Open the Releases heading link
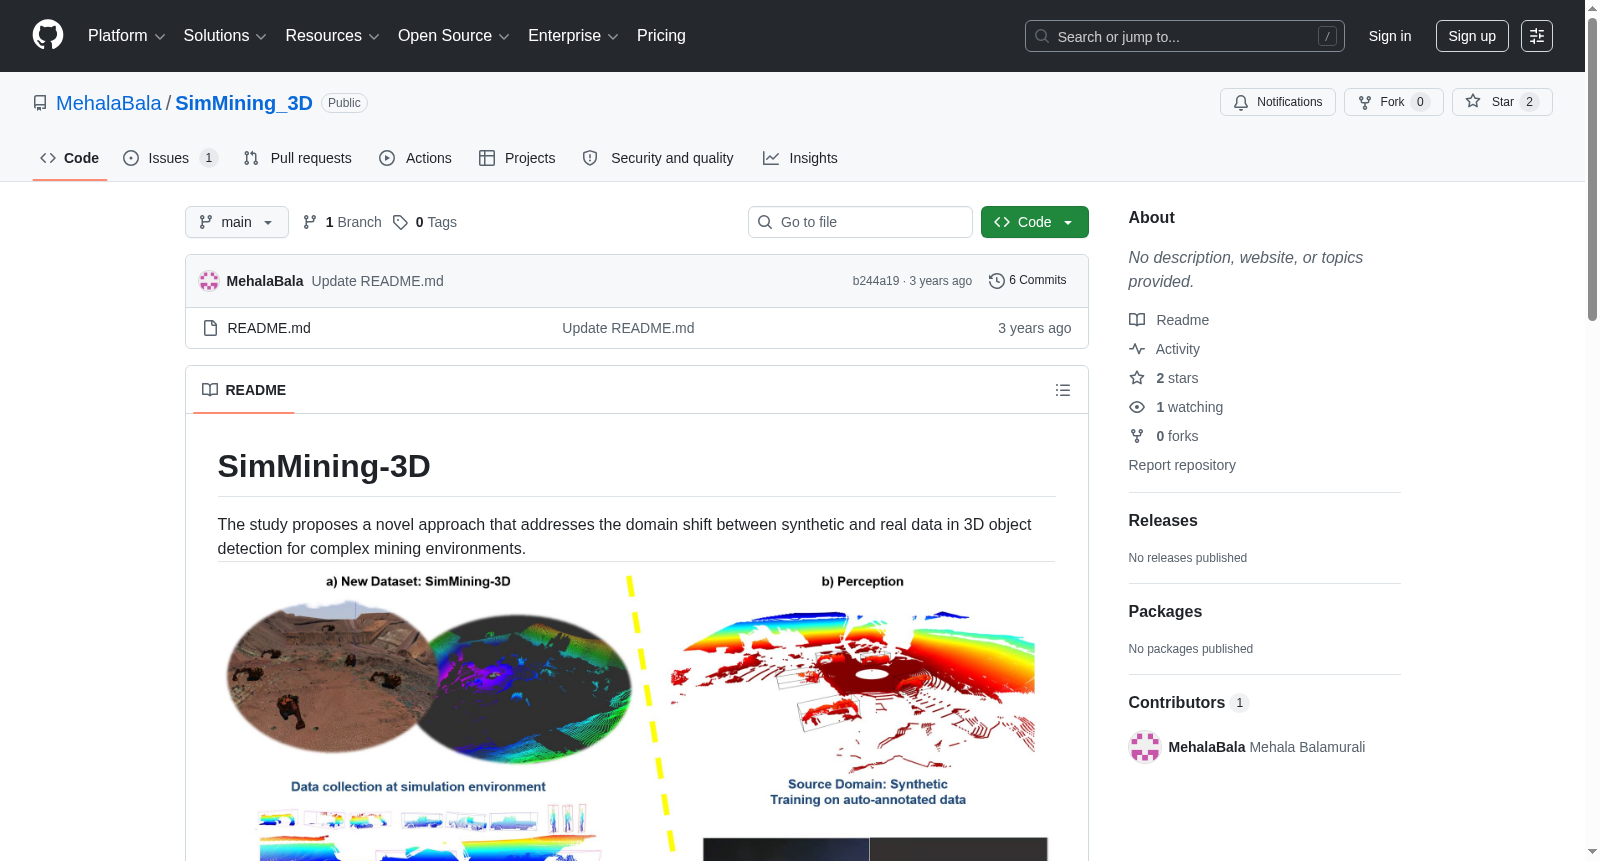The width and height of the screenshot is (1600, 861). tap(1163, 521)
